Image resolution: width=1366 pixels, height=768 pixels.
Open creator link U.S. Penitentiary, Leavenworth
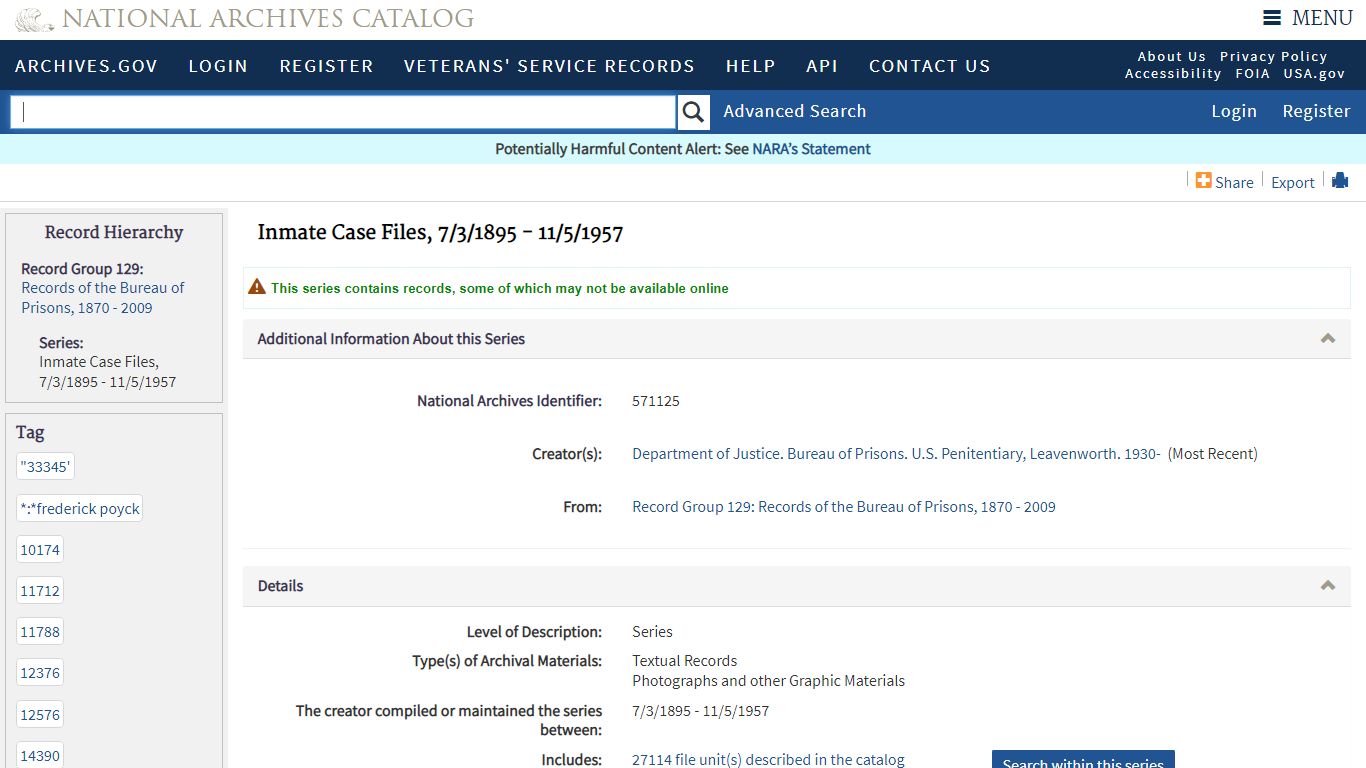[896, 454]
